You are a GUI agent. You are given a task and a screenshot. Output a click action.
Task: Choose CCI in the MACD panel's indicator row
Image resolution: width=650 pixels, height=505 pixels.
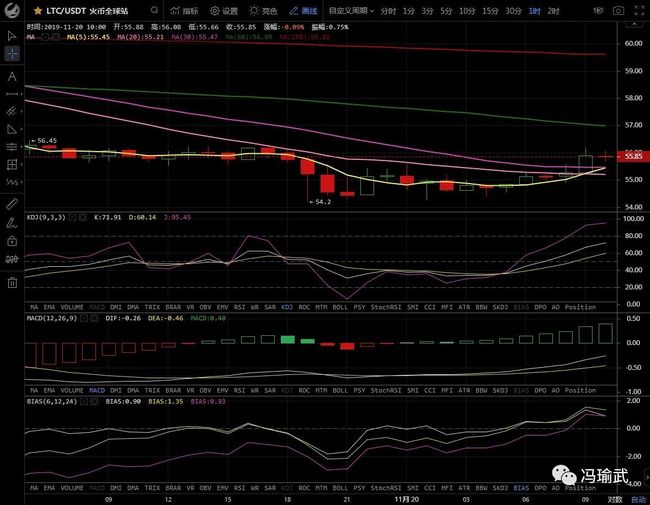(430, 391)
